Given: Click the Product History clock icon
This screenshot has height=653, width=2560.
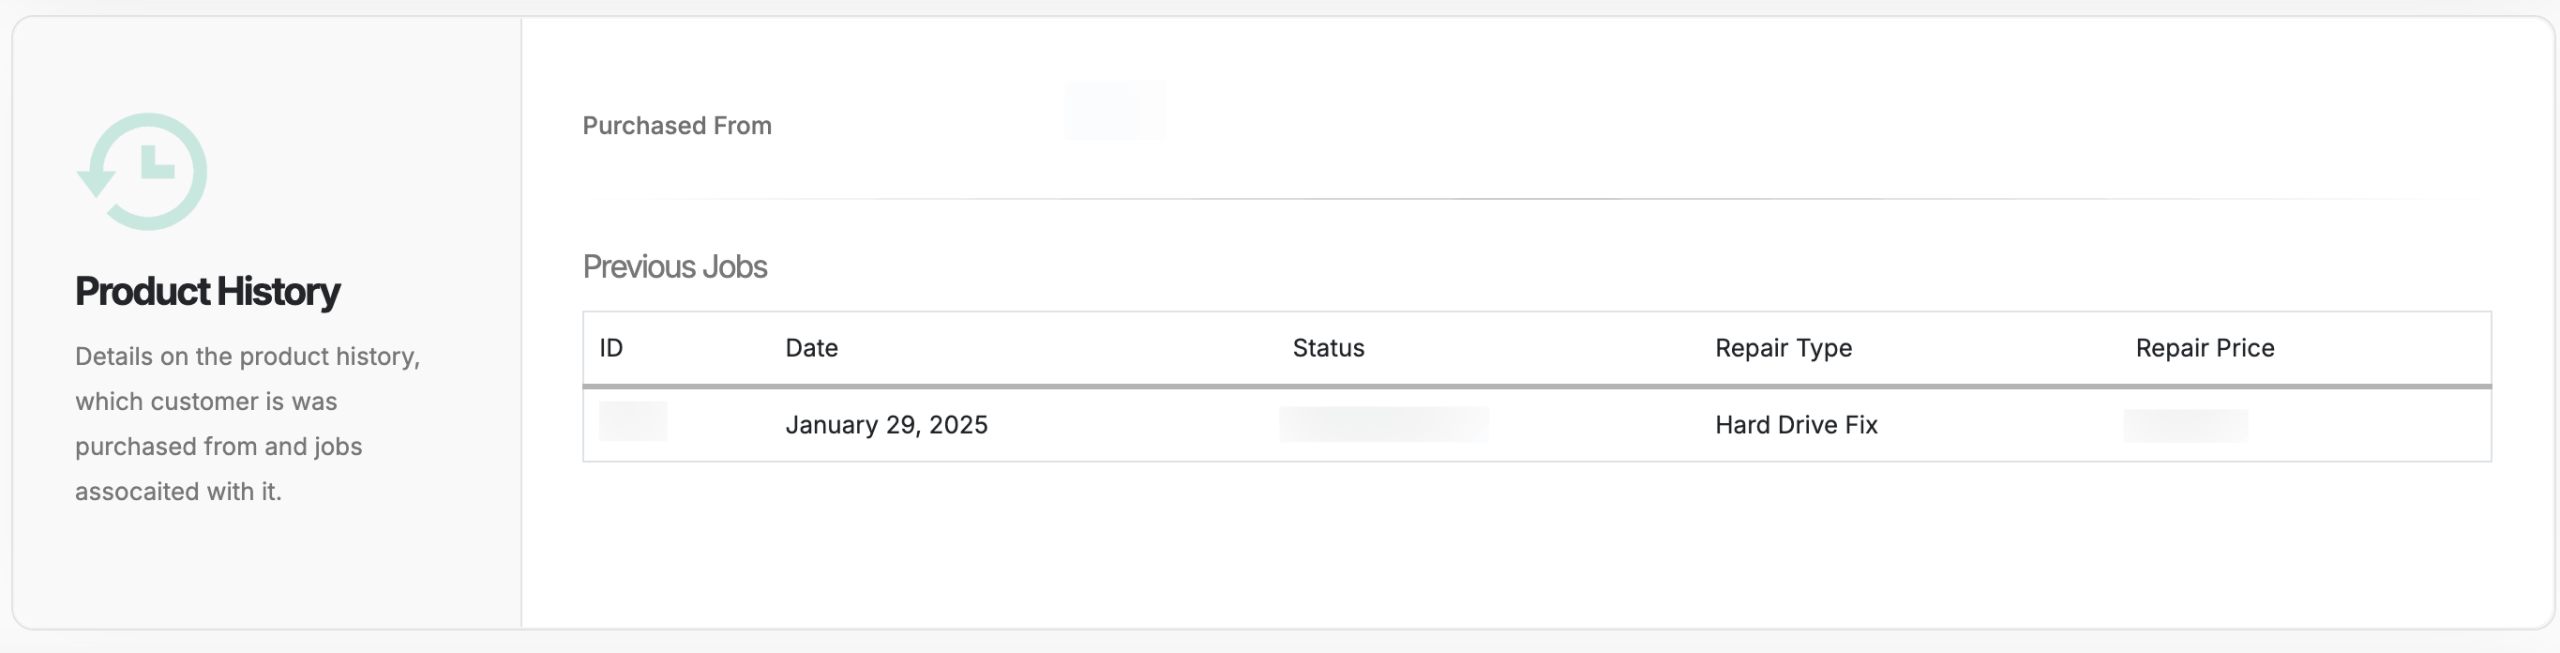Looking at the screenshot, I should pyautogui.click(x=142, y=171).
